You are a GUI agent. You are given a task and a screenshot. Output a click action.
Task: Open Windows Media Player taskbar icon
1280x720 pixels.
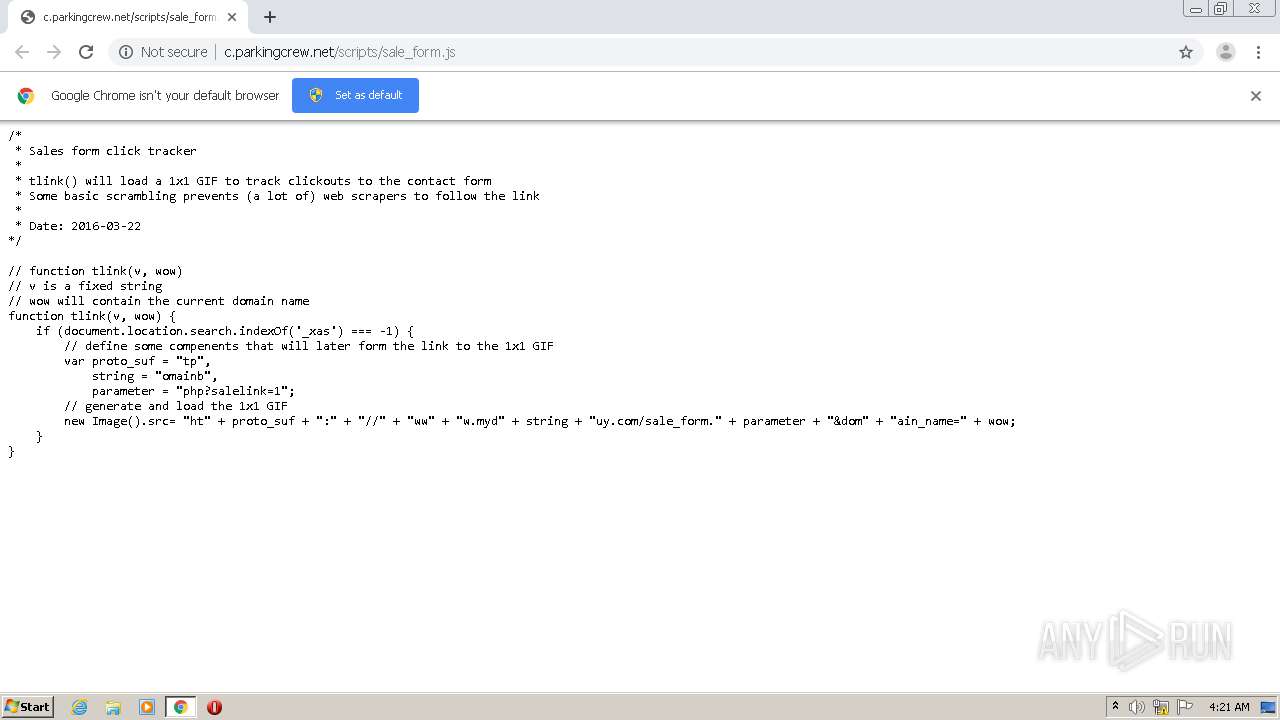point(147,707)
